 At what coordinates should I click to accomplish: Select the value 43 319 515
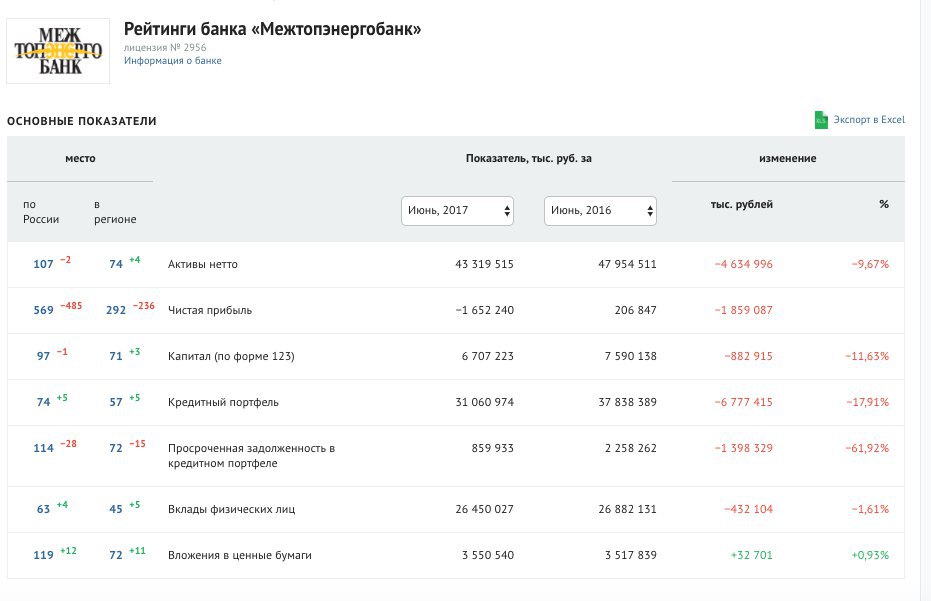pyautogui.click(x=484, y=264)
